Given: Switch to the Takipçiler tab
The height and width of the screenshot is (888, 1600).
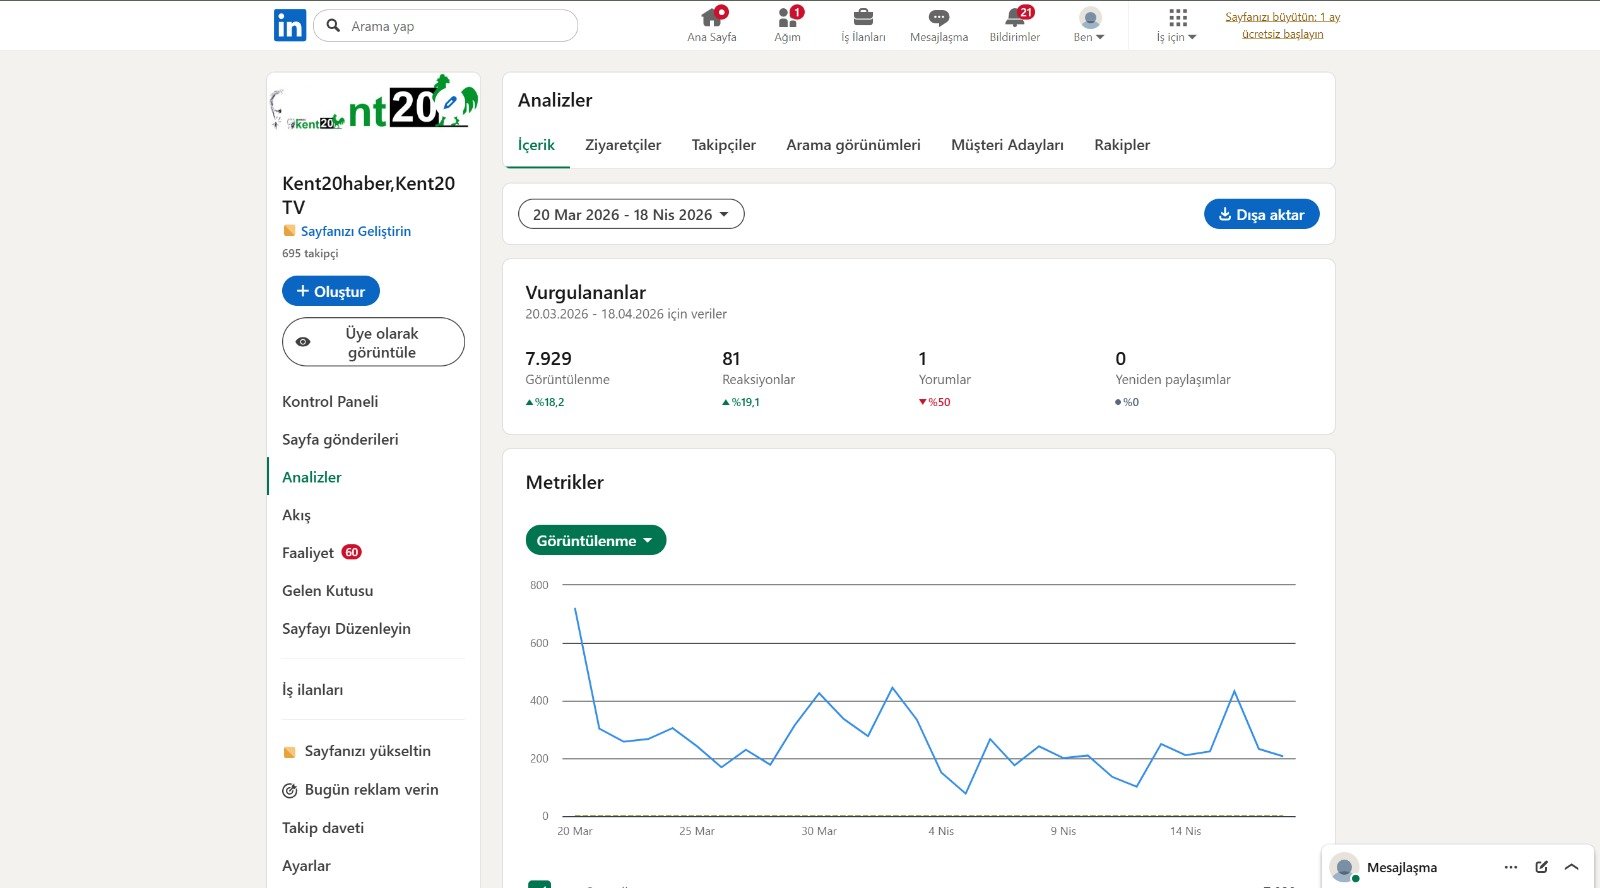Looking at the screenshot, I should [x=723, y=145].
